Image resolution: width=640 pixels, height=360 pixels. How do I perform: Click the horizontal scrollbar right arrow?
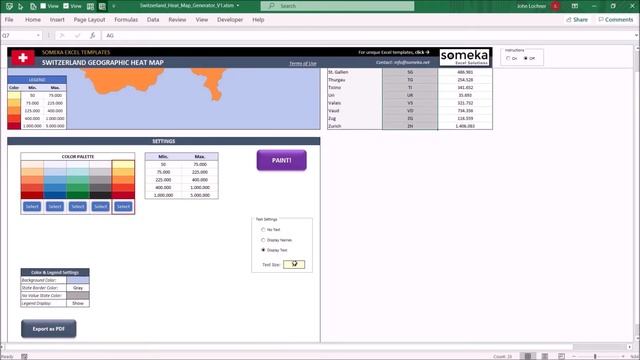coord(629,347)
